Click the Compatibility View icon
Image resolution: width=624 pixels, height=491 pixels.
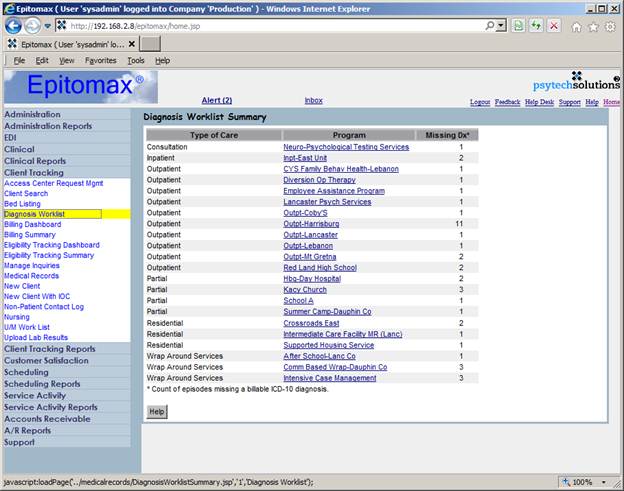[519, 25]
